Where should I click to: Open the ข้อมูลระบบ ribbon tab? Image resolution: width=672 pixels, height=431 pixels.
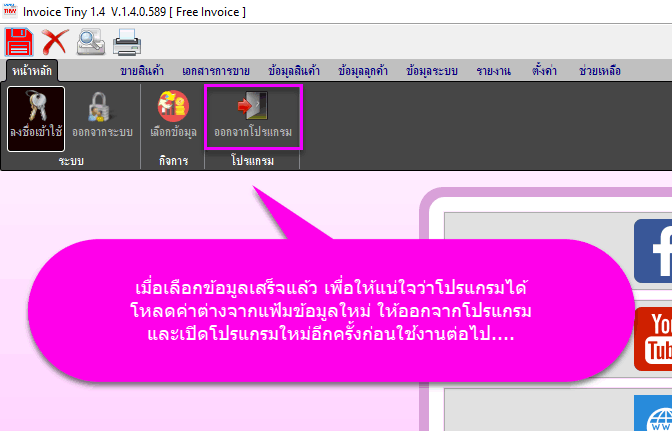click(x=432, y=71)
